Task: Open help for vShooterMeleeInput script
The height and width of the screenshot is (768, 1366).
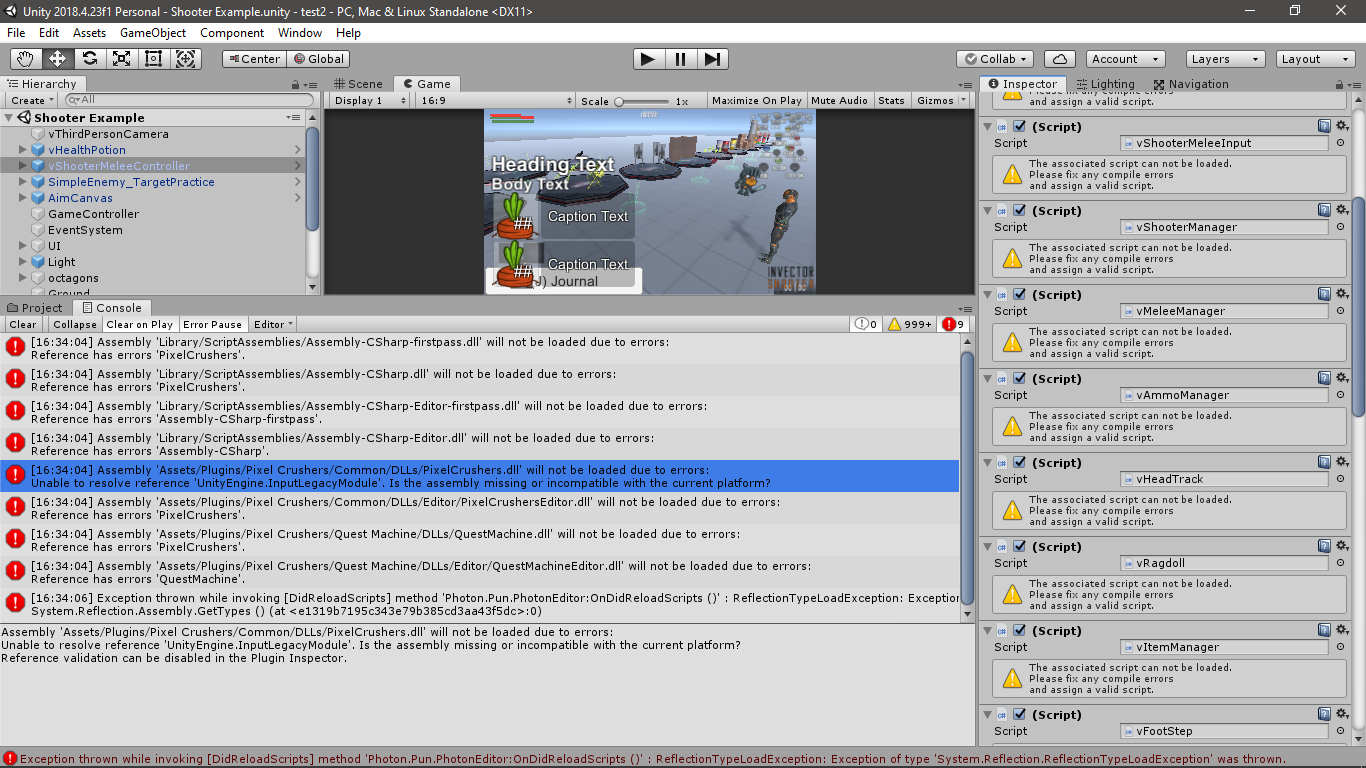Action: (x=1324, y=126)
